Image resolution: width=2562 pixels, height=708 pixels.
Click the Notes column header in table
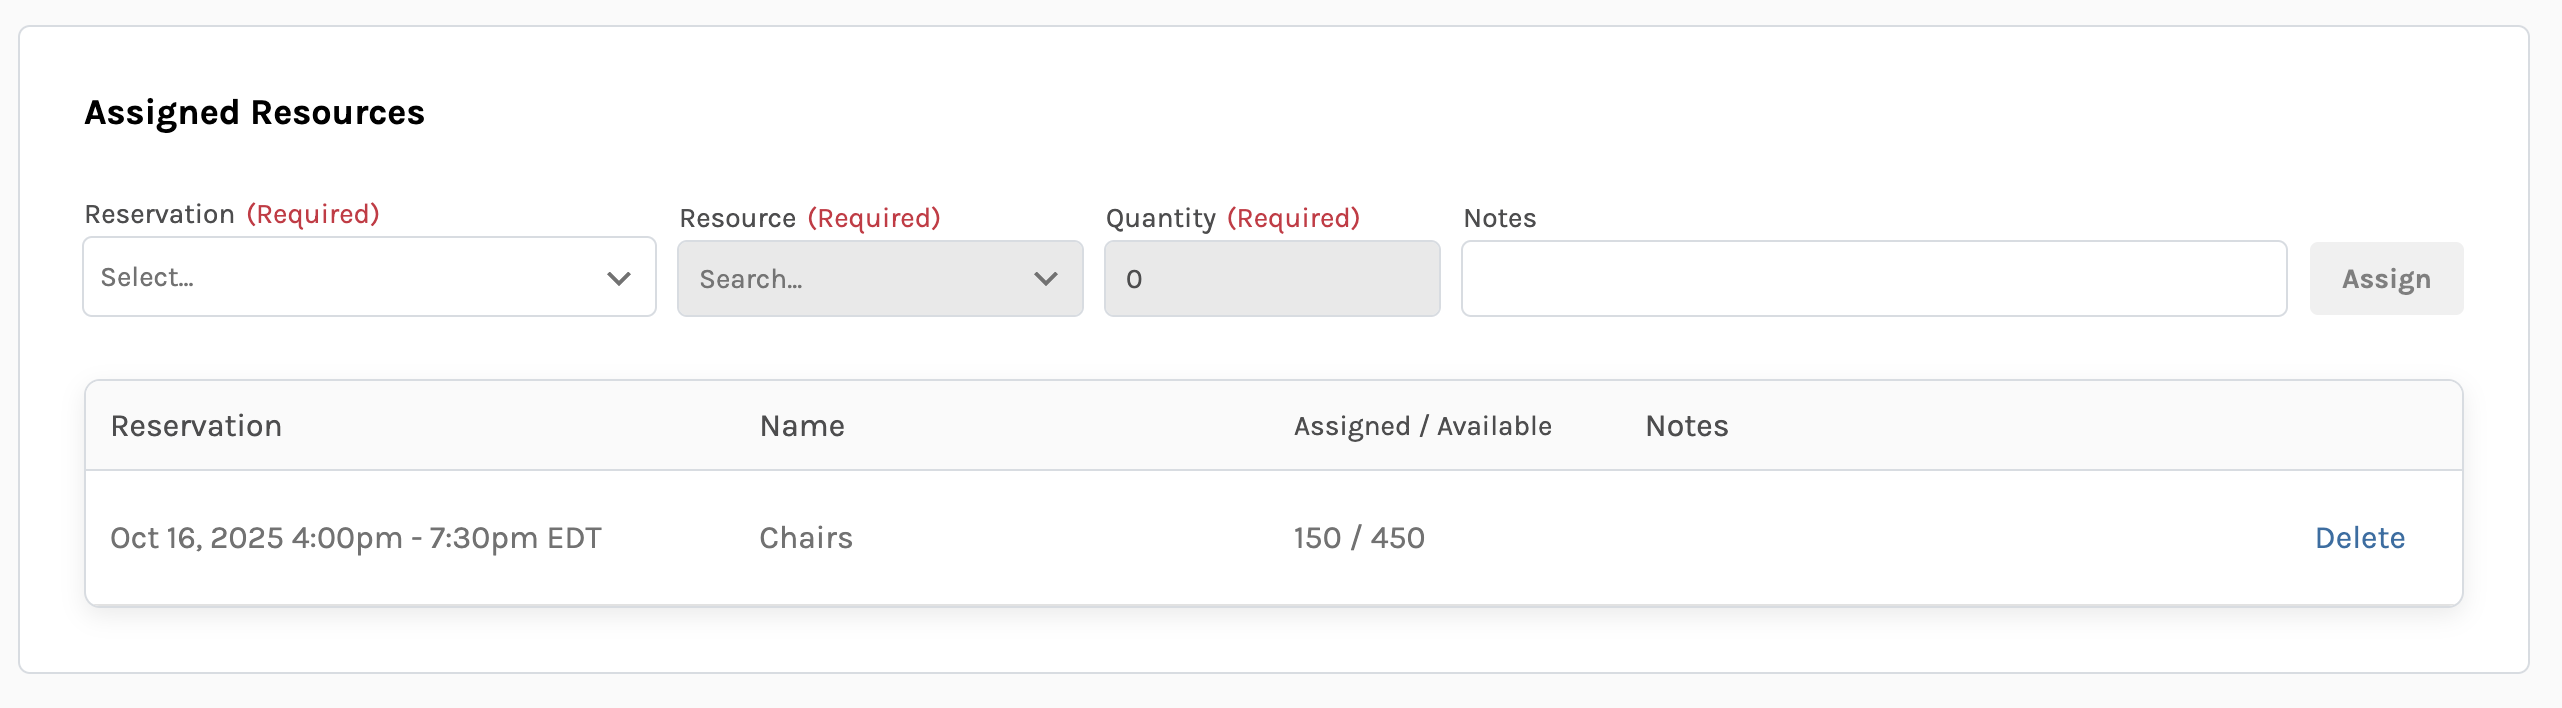pyautogui.click(x=1686, y=426)
